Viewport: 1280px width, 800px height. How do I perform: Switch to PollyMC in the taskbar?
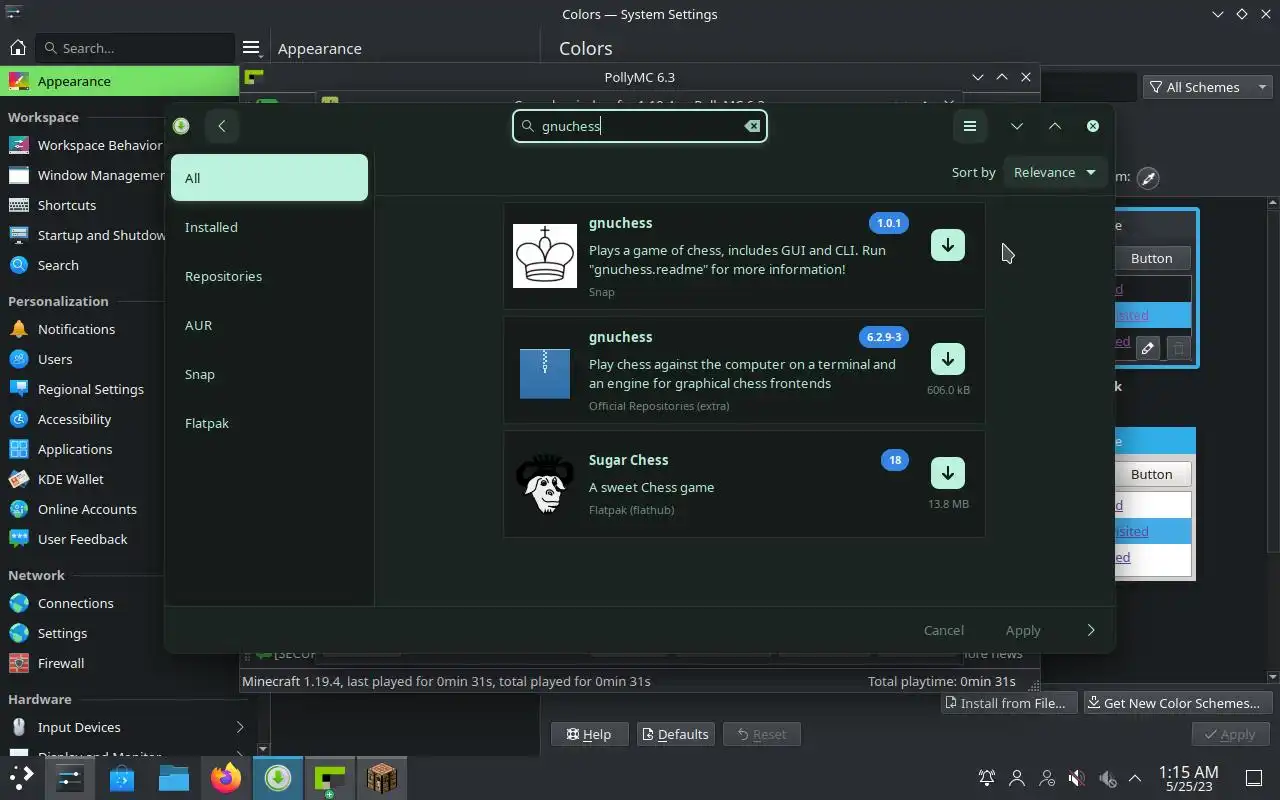pos(330,777)
